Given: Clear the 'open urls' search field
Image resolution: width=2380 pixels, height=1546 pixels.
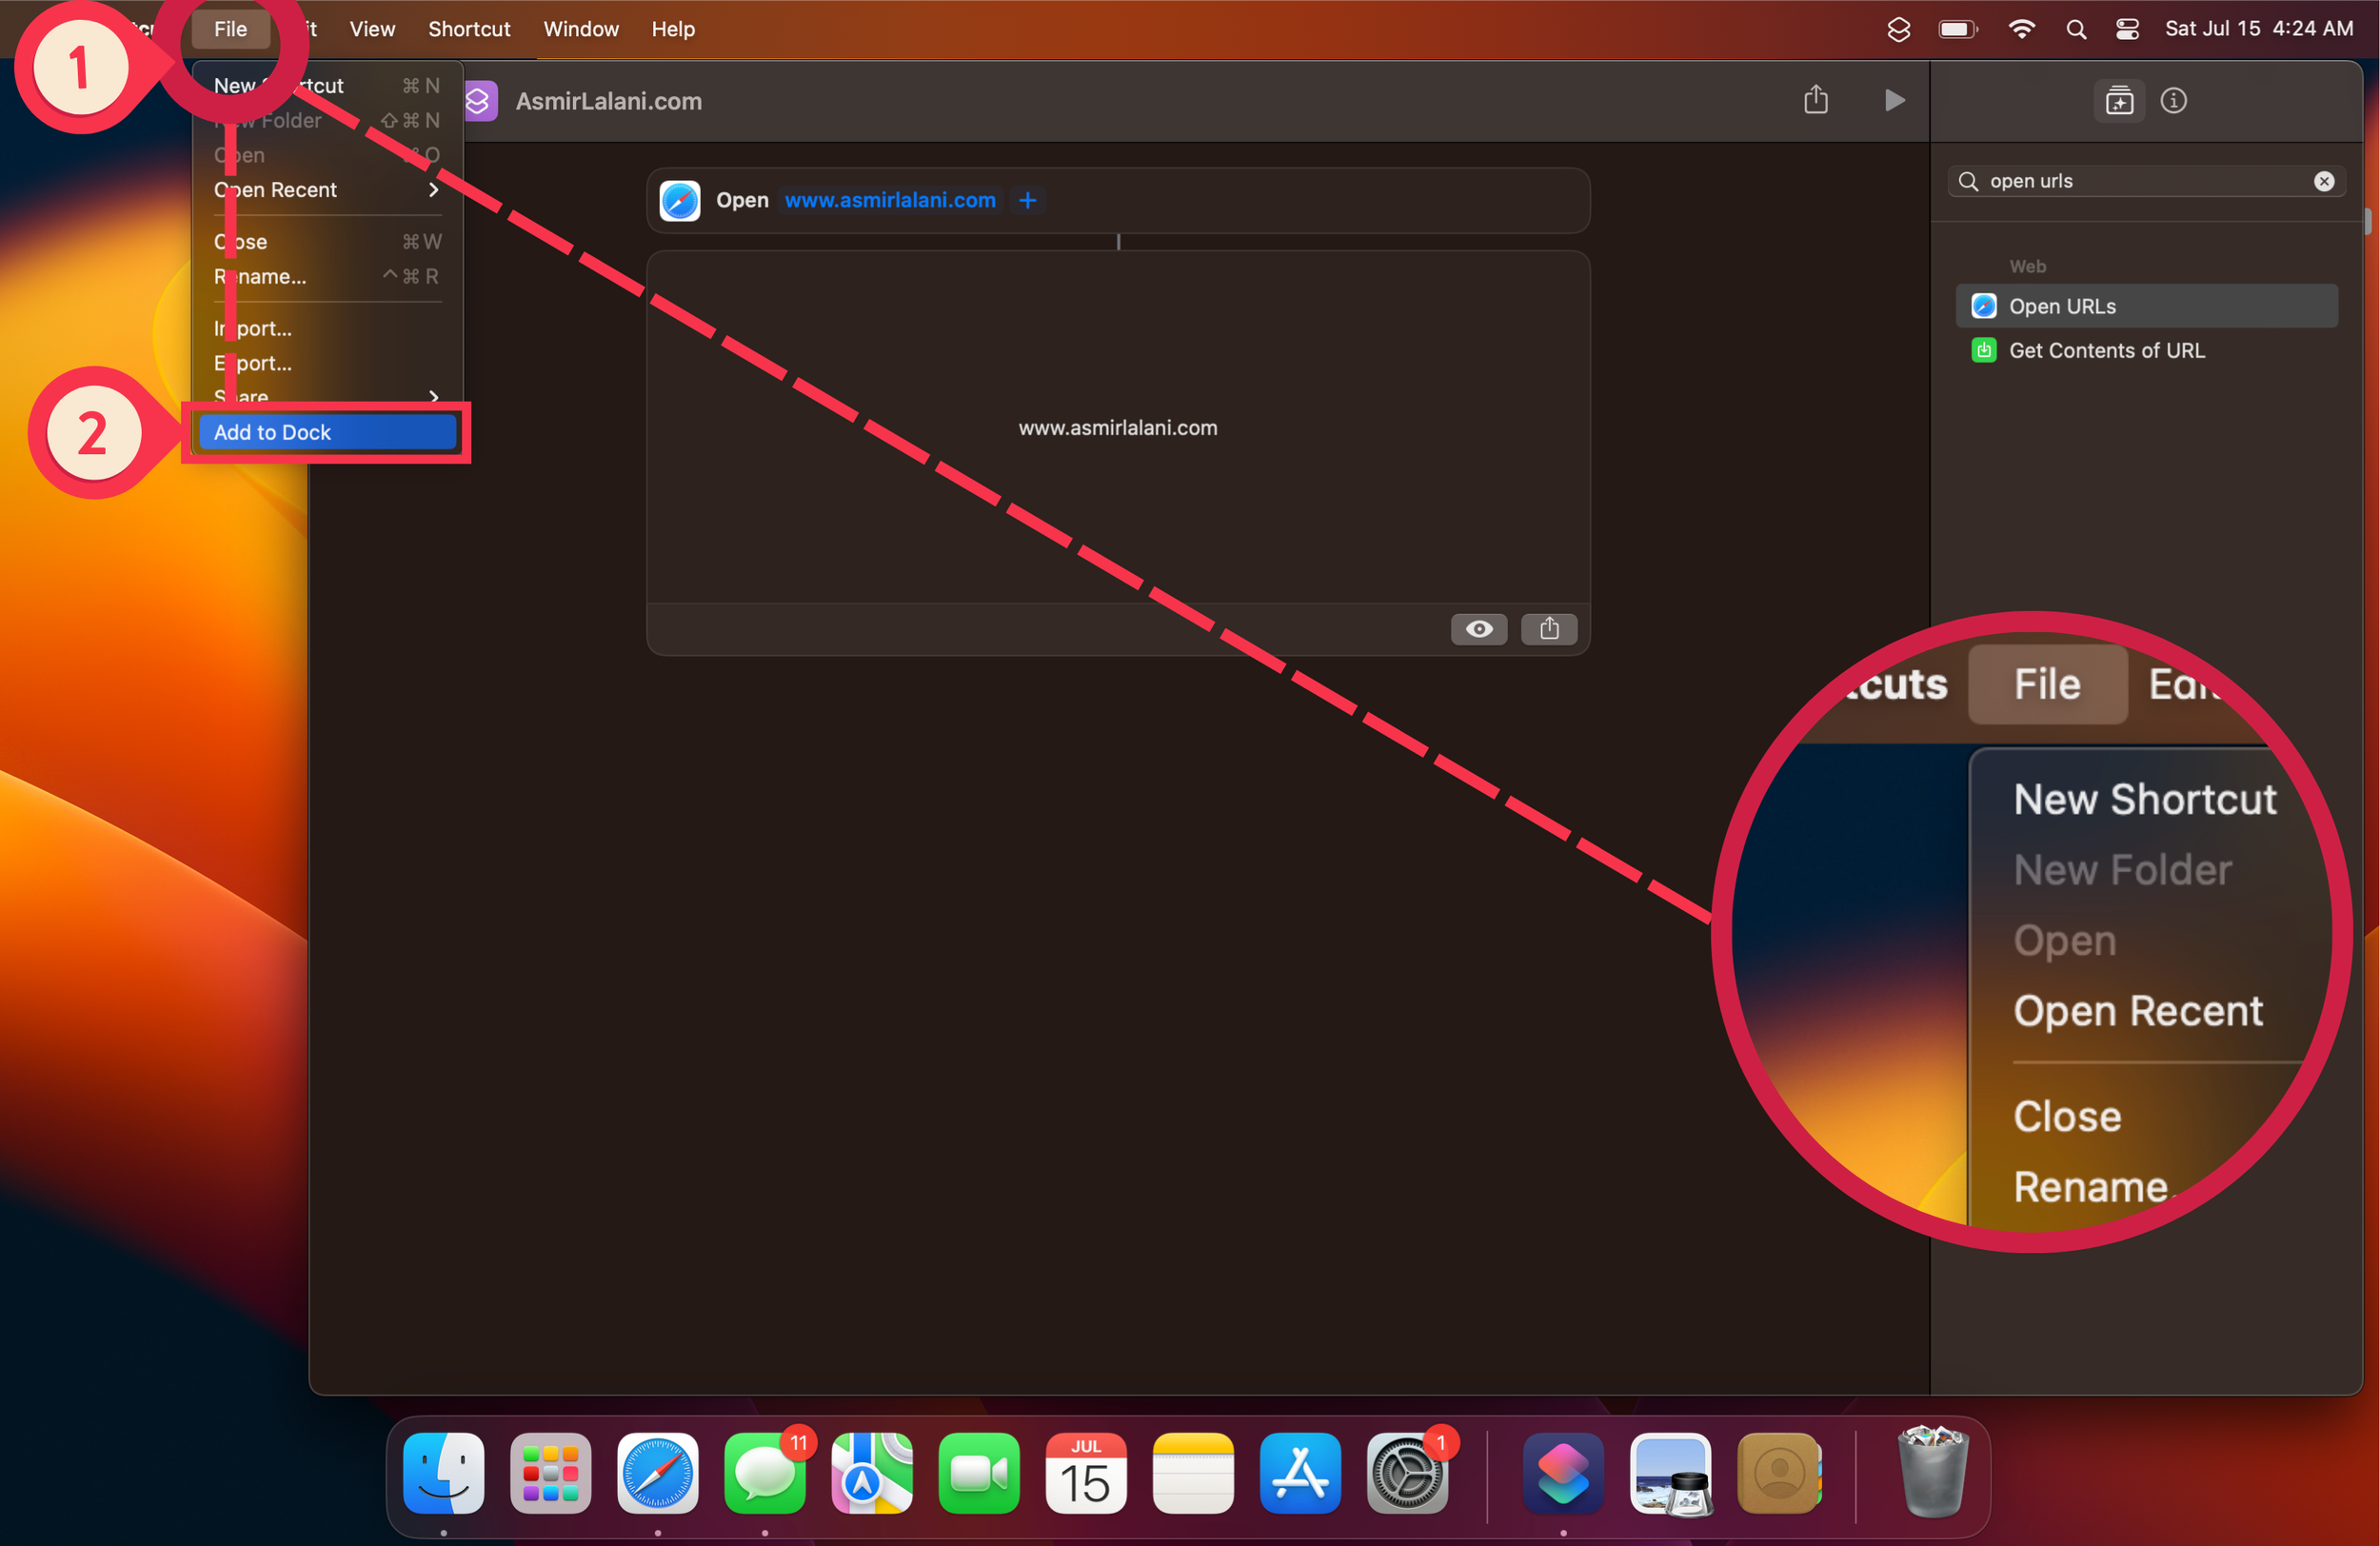Looking at the screenshot, I should (x=2324, y=181).
